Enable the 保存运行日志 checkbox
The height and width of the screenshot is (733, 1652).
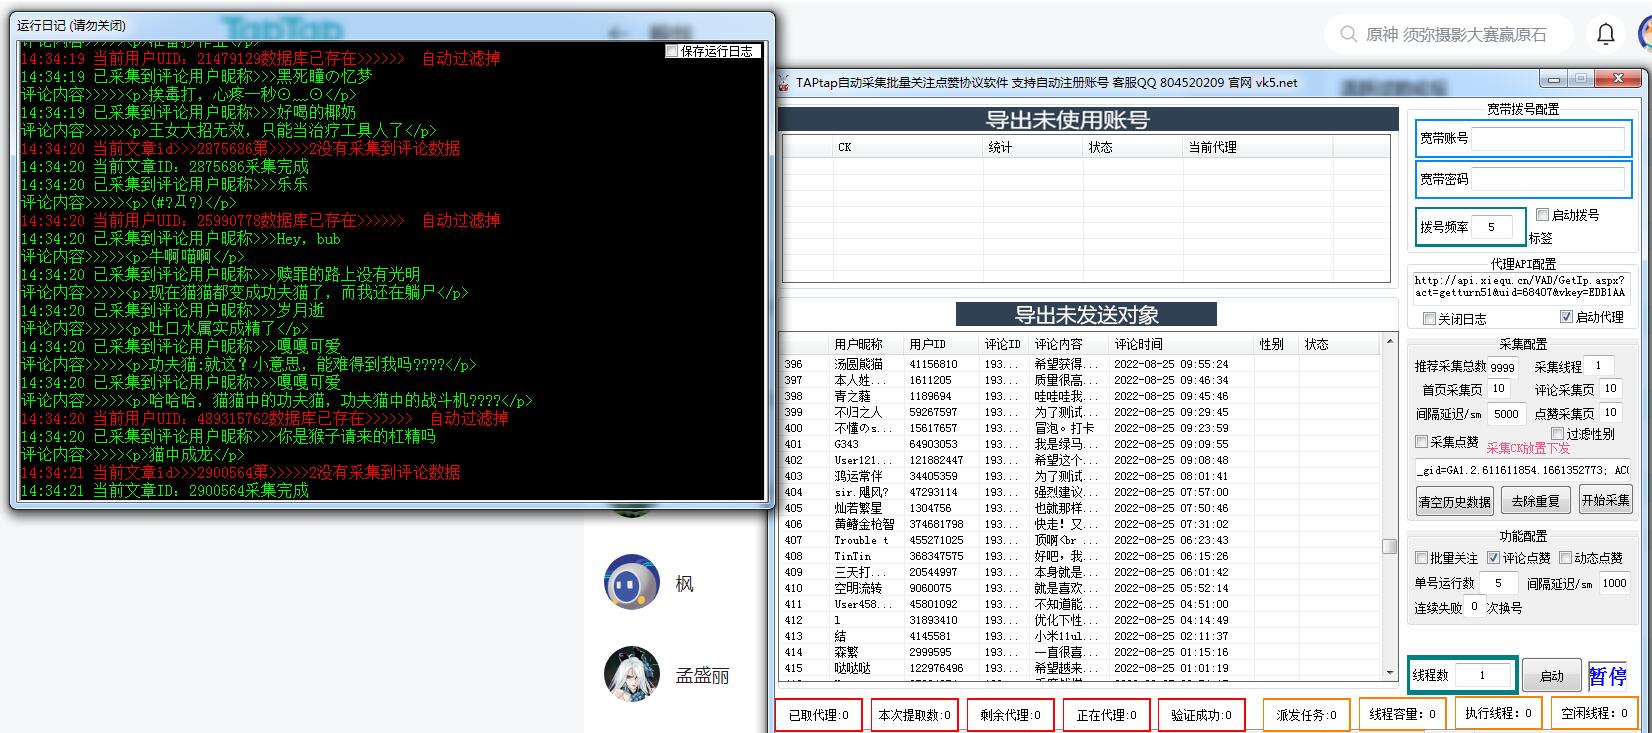[x=672, y=51]
